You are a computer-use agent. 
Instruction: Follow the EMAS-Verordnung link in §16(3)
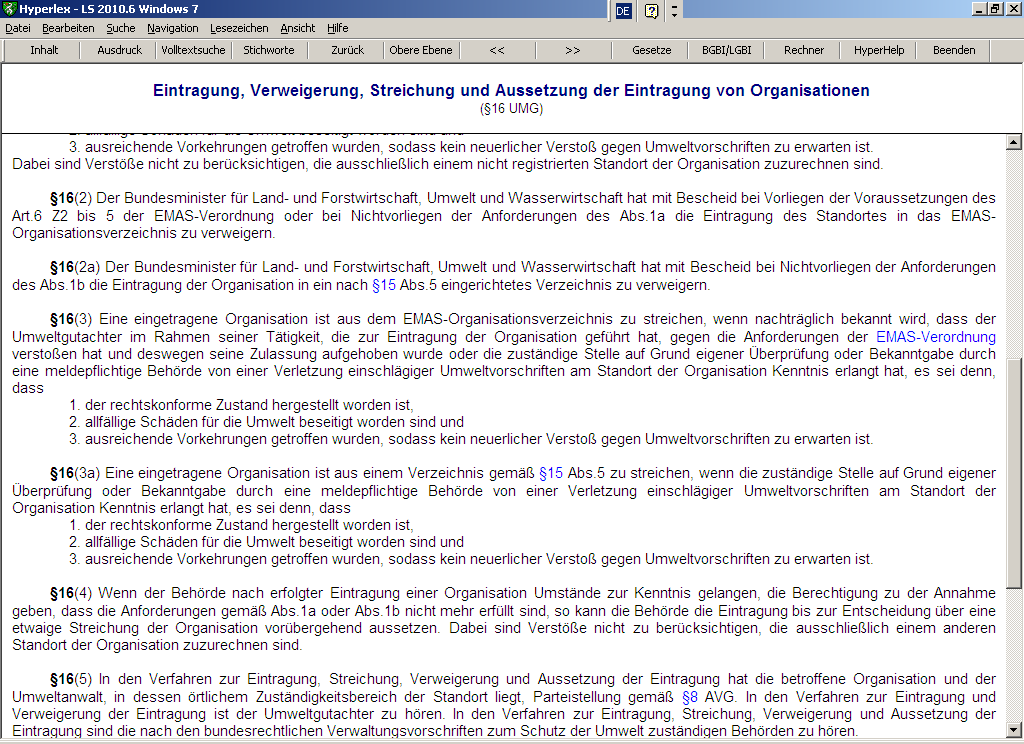coord(936,337)
